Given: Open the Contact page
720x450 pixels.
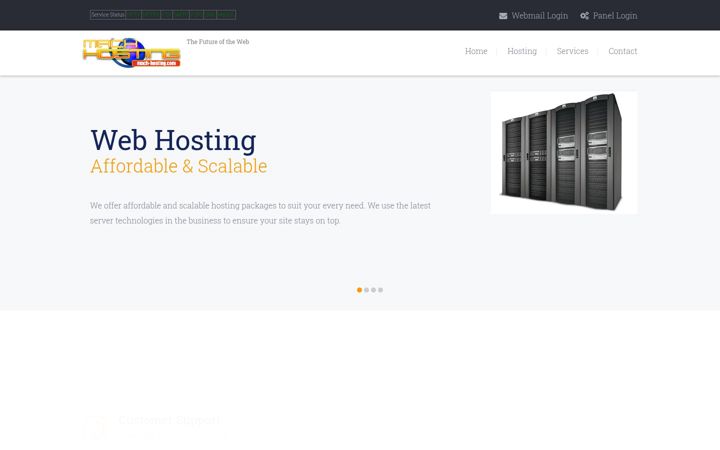Looking at the screenshot, I should click(x=622, y=51).
